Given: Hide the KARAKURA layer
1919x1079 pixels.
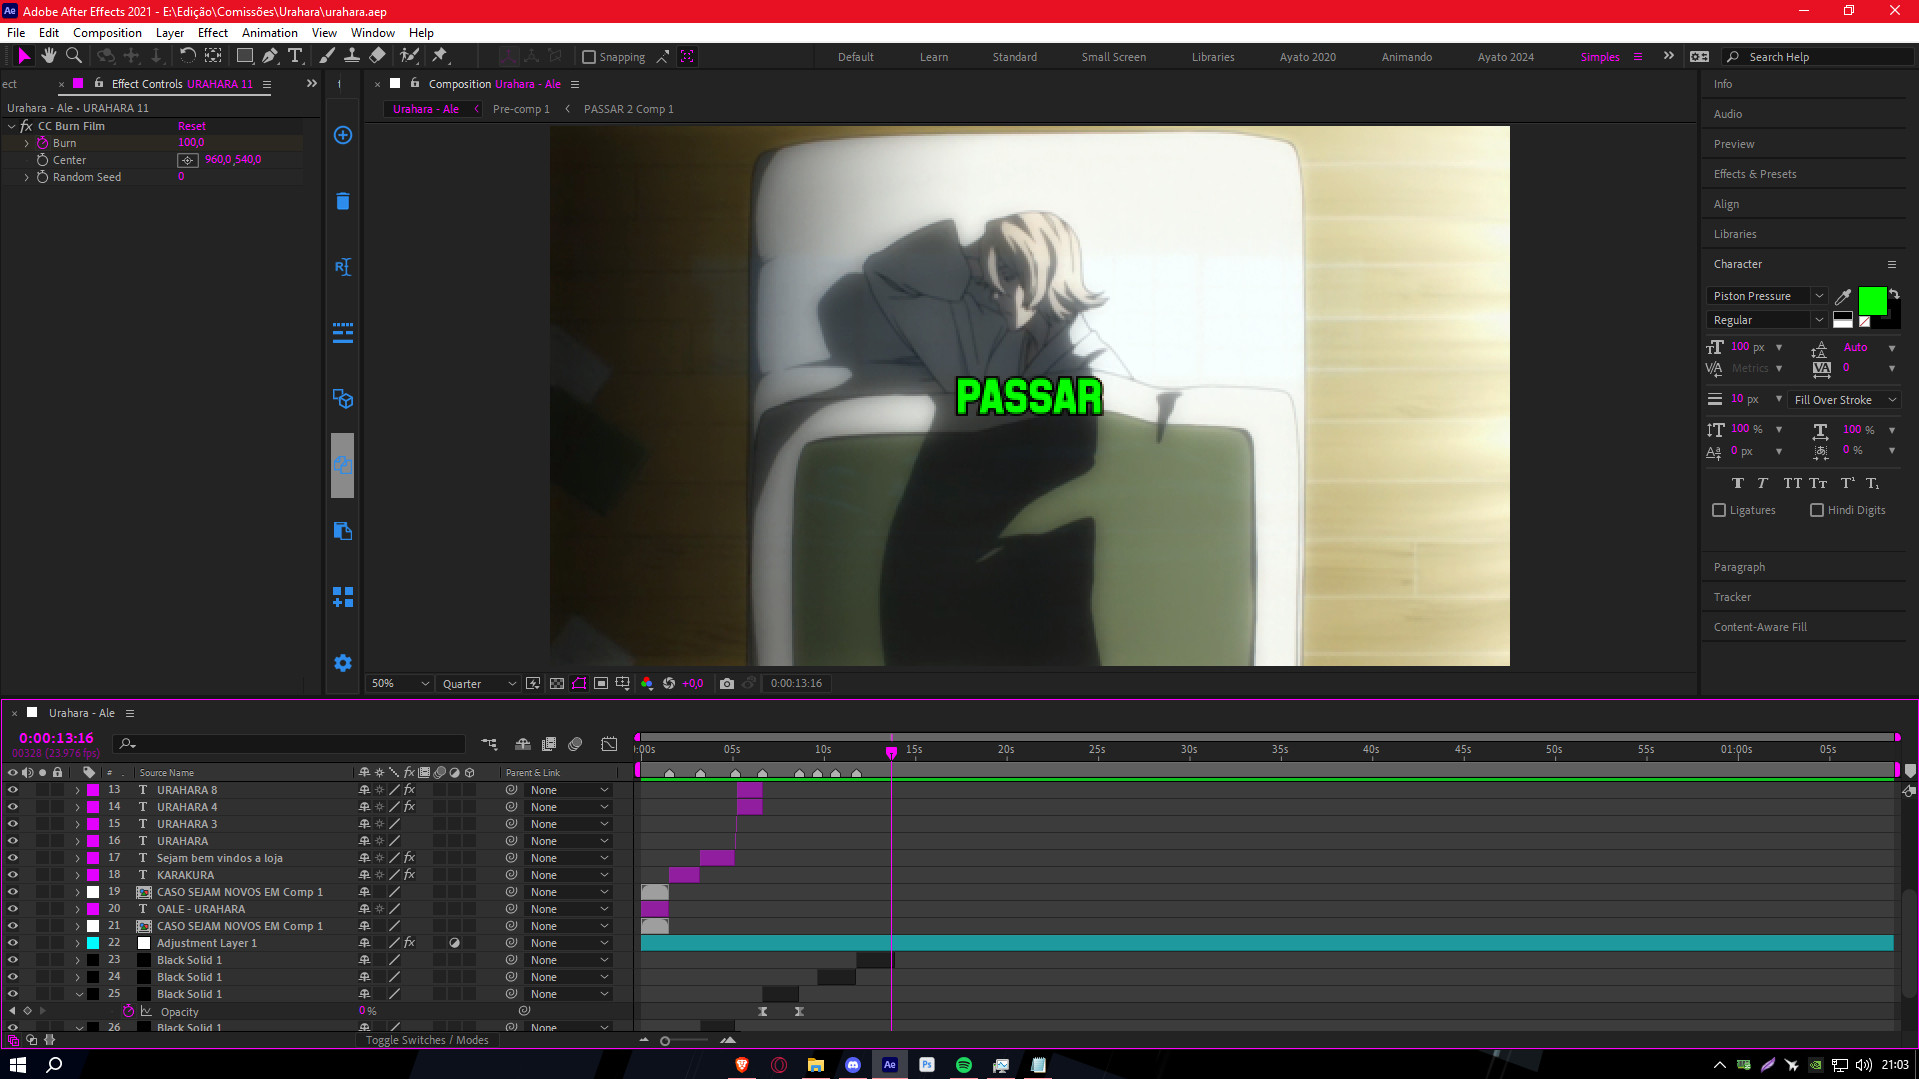Looking at the screenshot, I should click(13, 875).
